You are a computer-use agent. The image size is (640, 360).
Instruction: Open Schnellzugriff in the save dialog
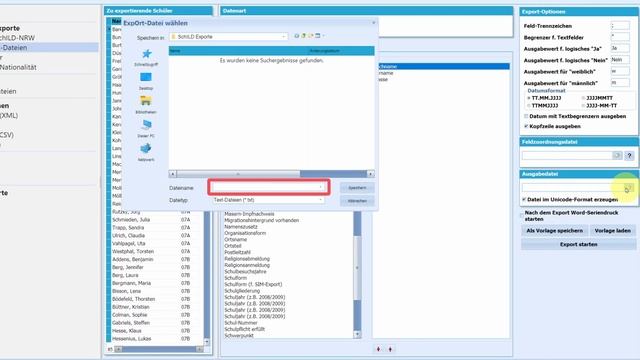[146, 58]
